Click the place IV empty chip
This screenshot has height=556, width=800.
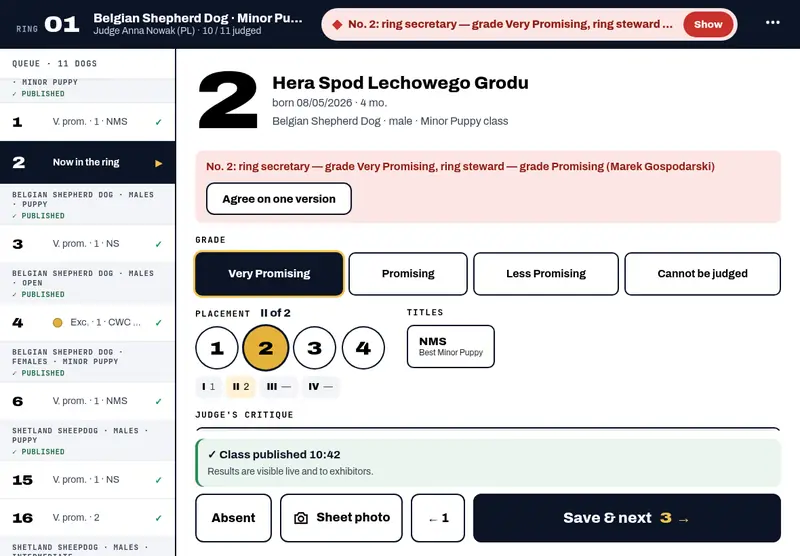click(x=320, y=387)
